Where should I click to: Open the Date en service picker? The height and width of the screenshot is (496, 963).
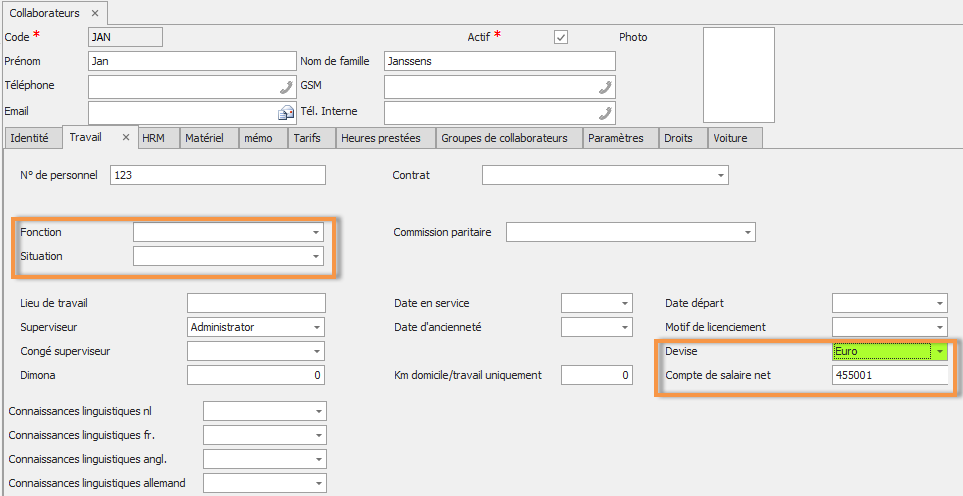pos(625,304)
